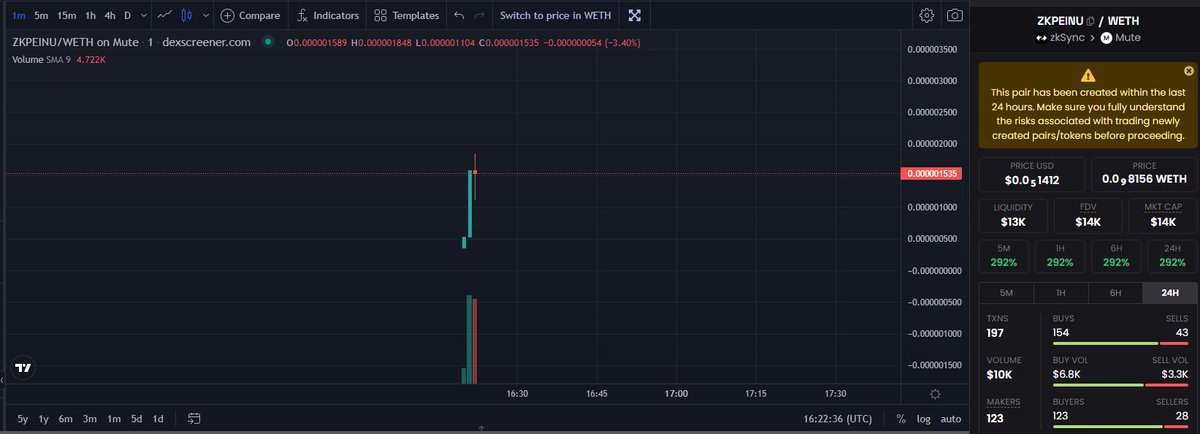Choose the candlestick chart style icon
The width and height of the screenshot is (1200, 434).
pos(186,16)
